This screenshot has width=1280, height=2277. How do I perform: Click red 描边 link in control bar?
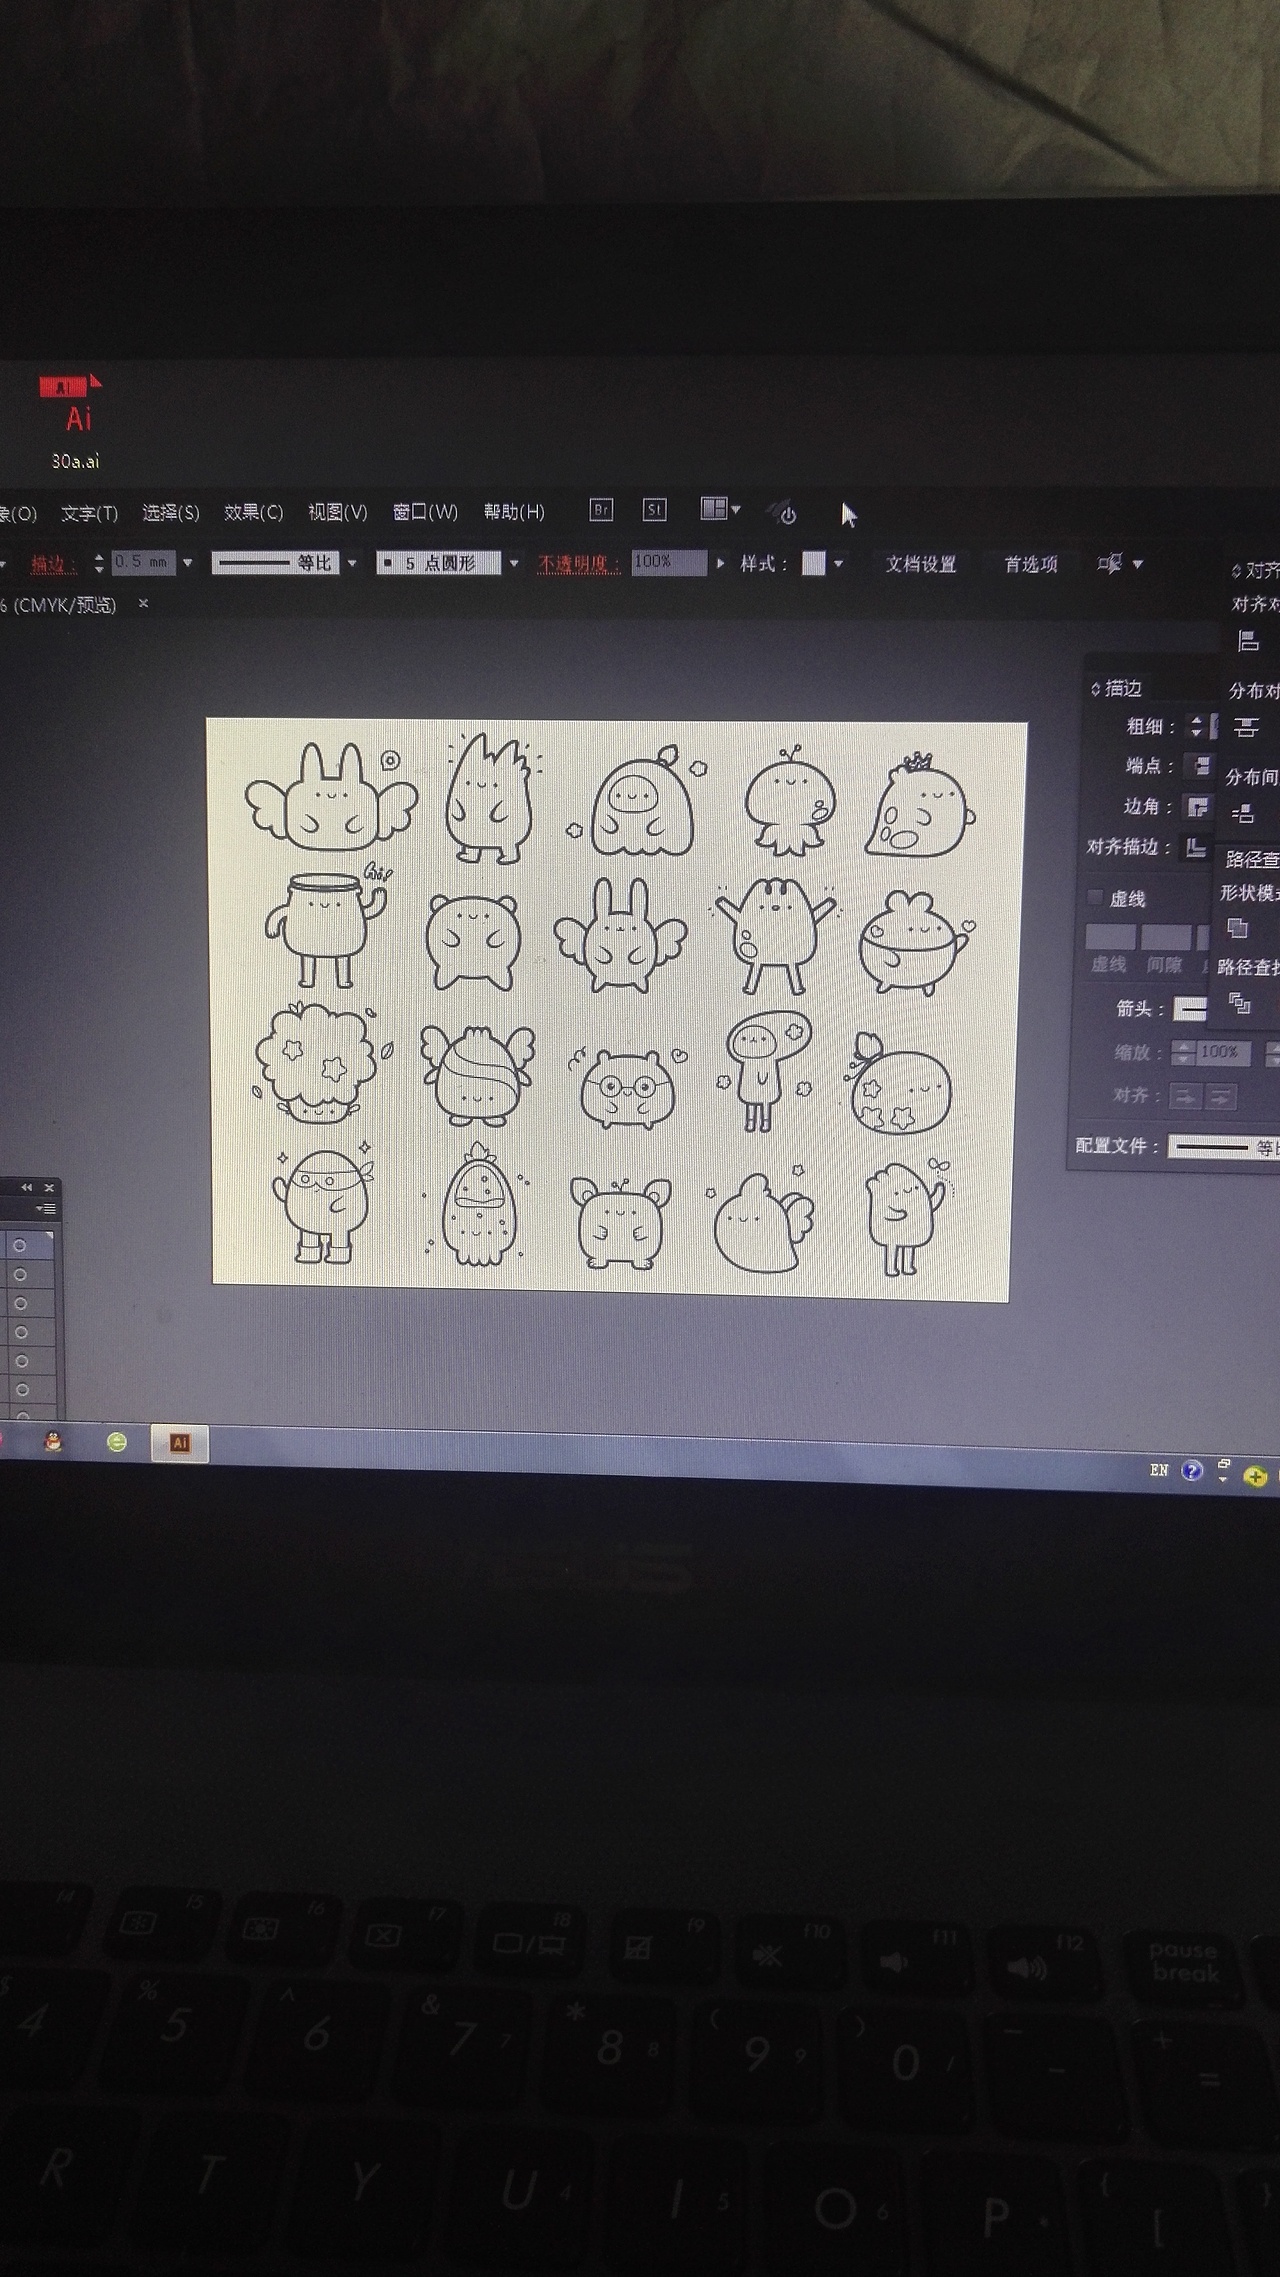pyautogui.click(x=53, y=564)
